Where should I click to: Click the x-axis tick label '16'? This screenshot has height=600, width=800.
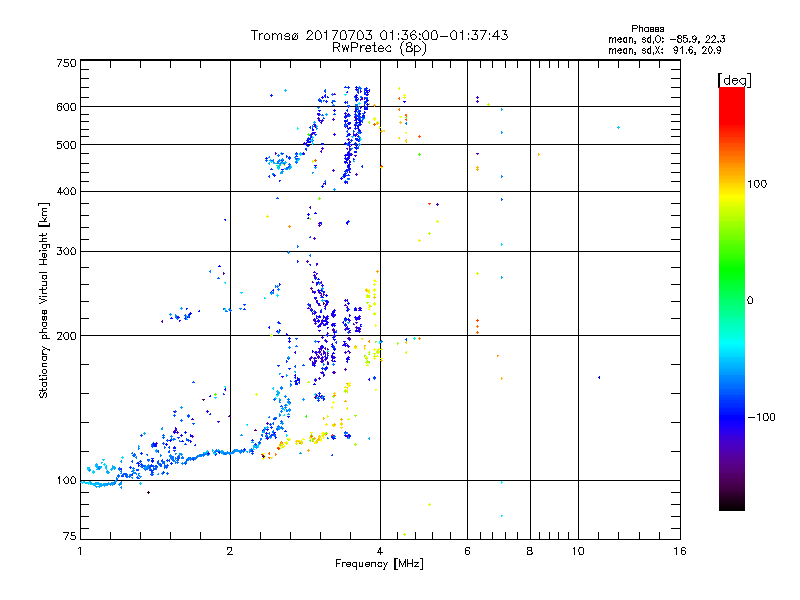click(680, 551)
